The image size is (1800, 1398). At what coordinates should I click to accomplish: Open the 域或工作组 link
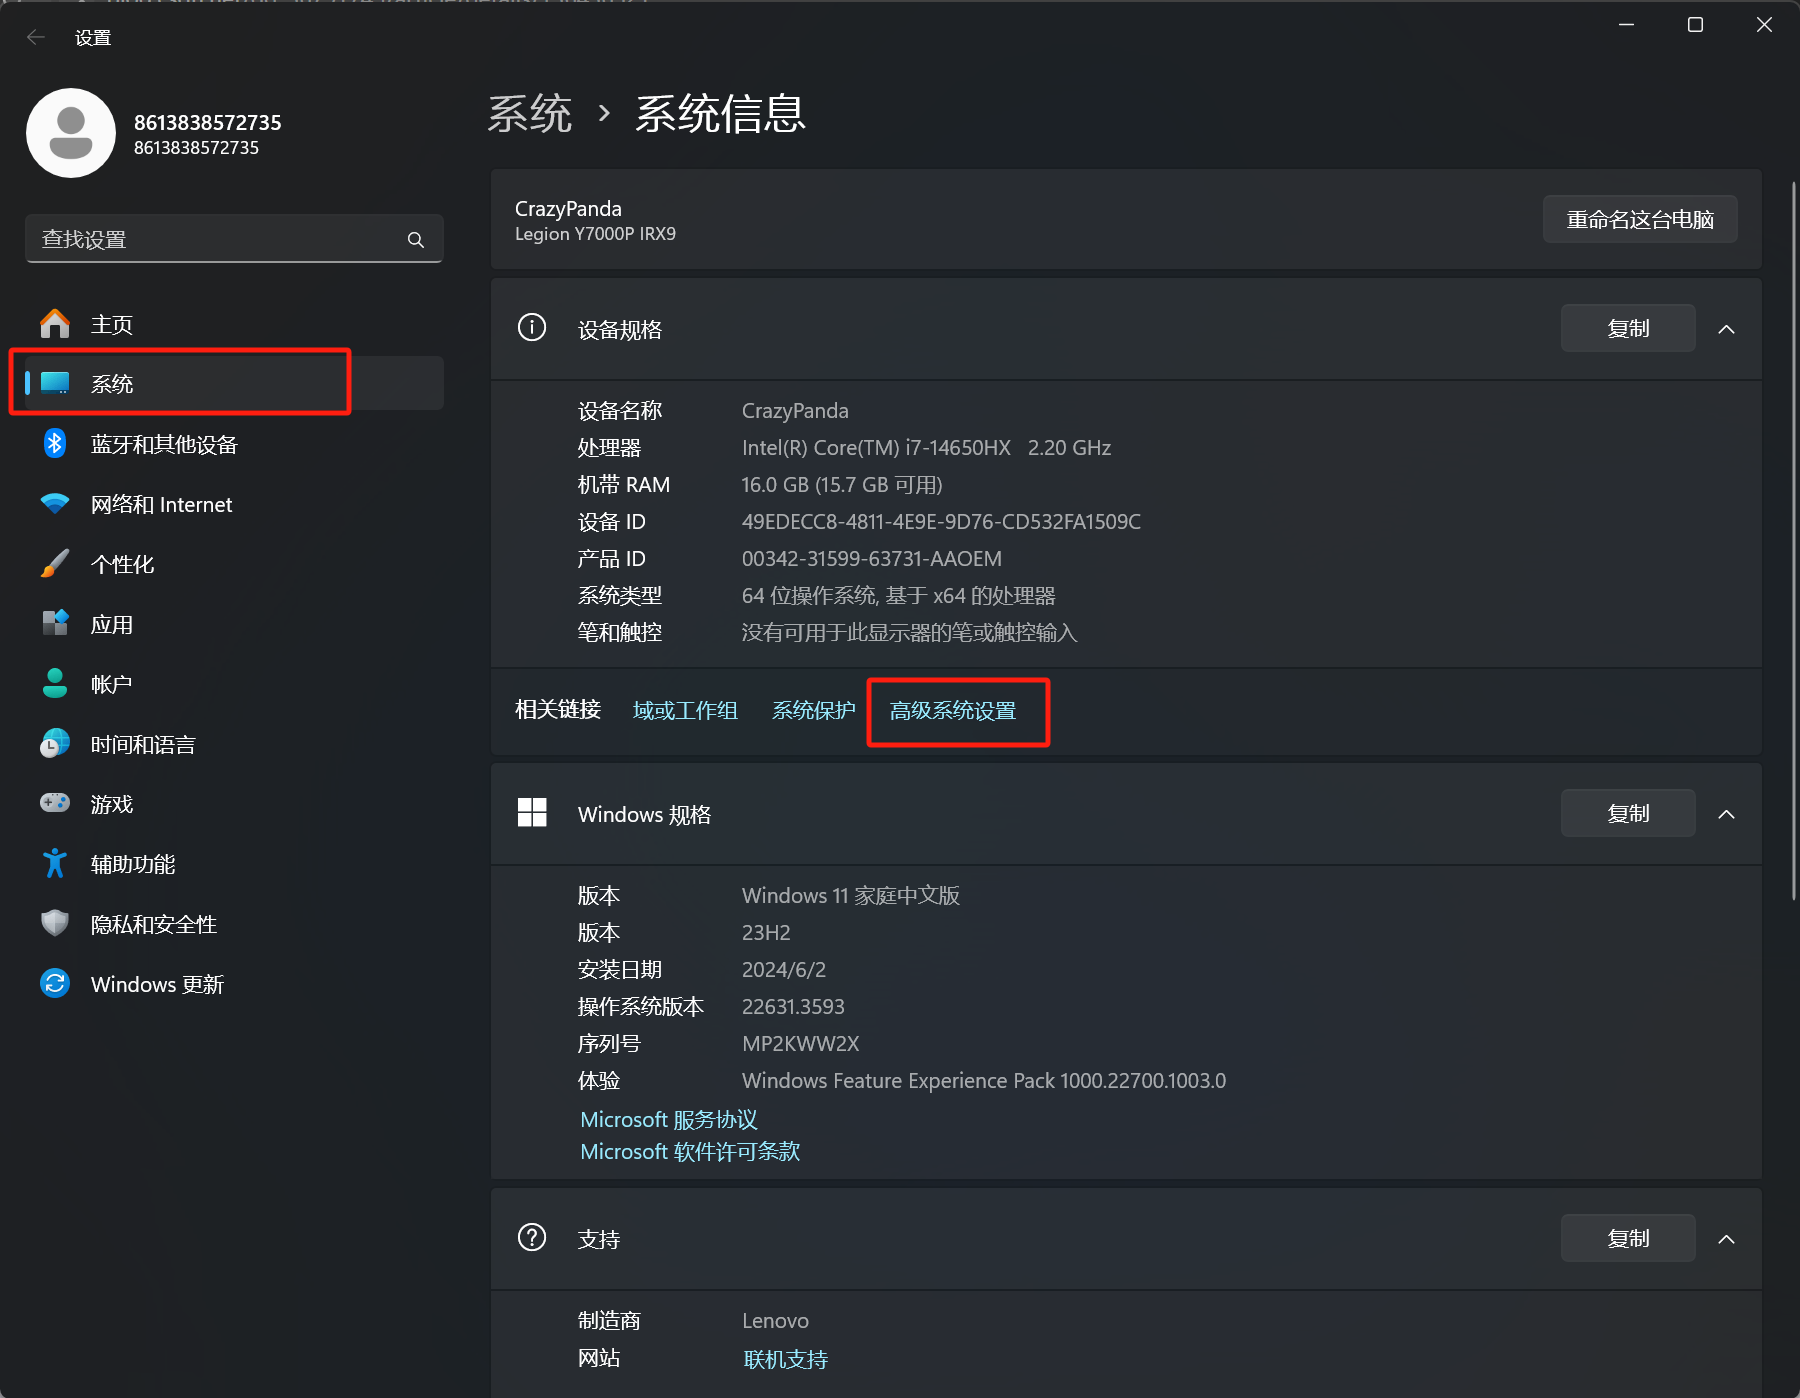[x=685, y=710]
